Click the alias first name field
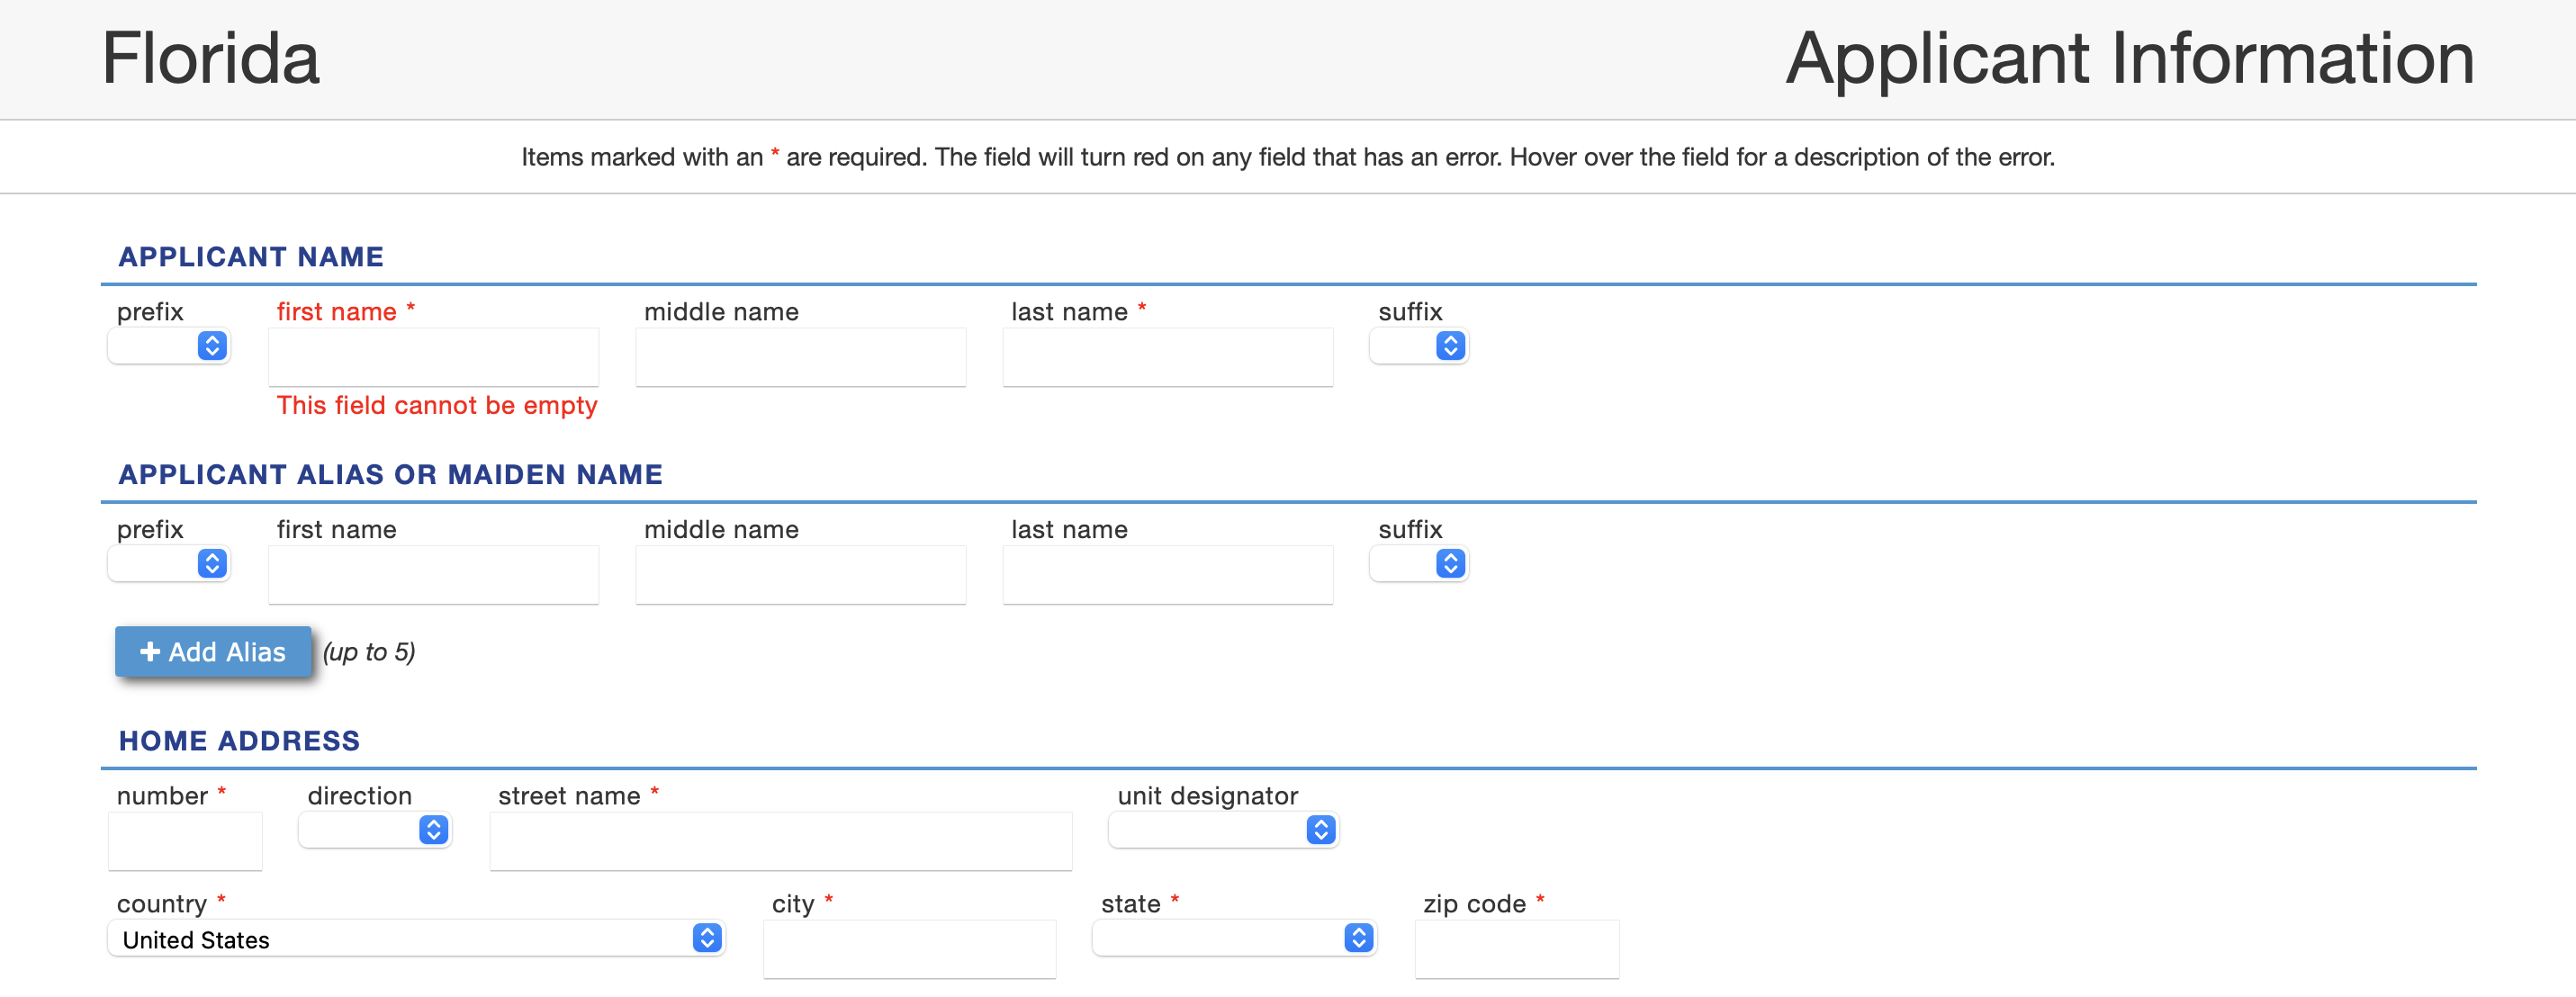 [434, 575]
